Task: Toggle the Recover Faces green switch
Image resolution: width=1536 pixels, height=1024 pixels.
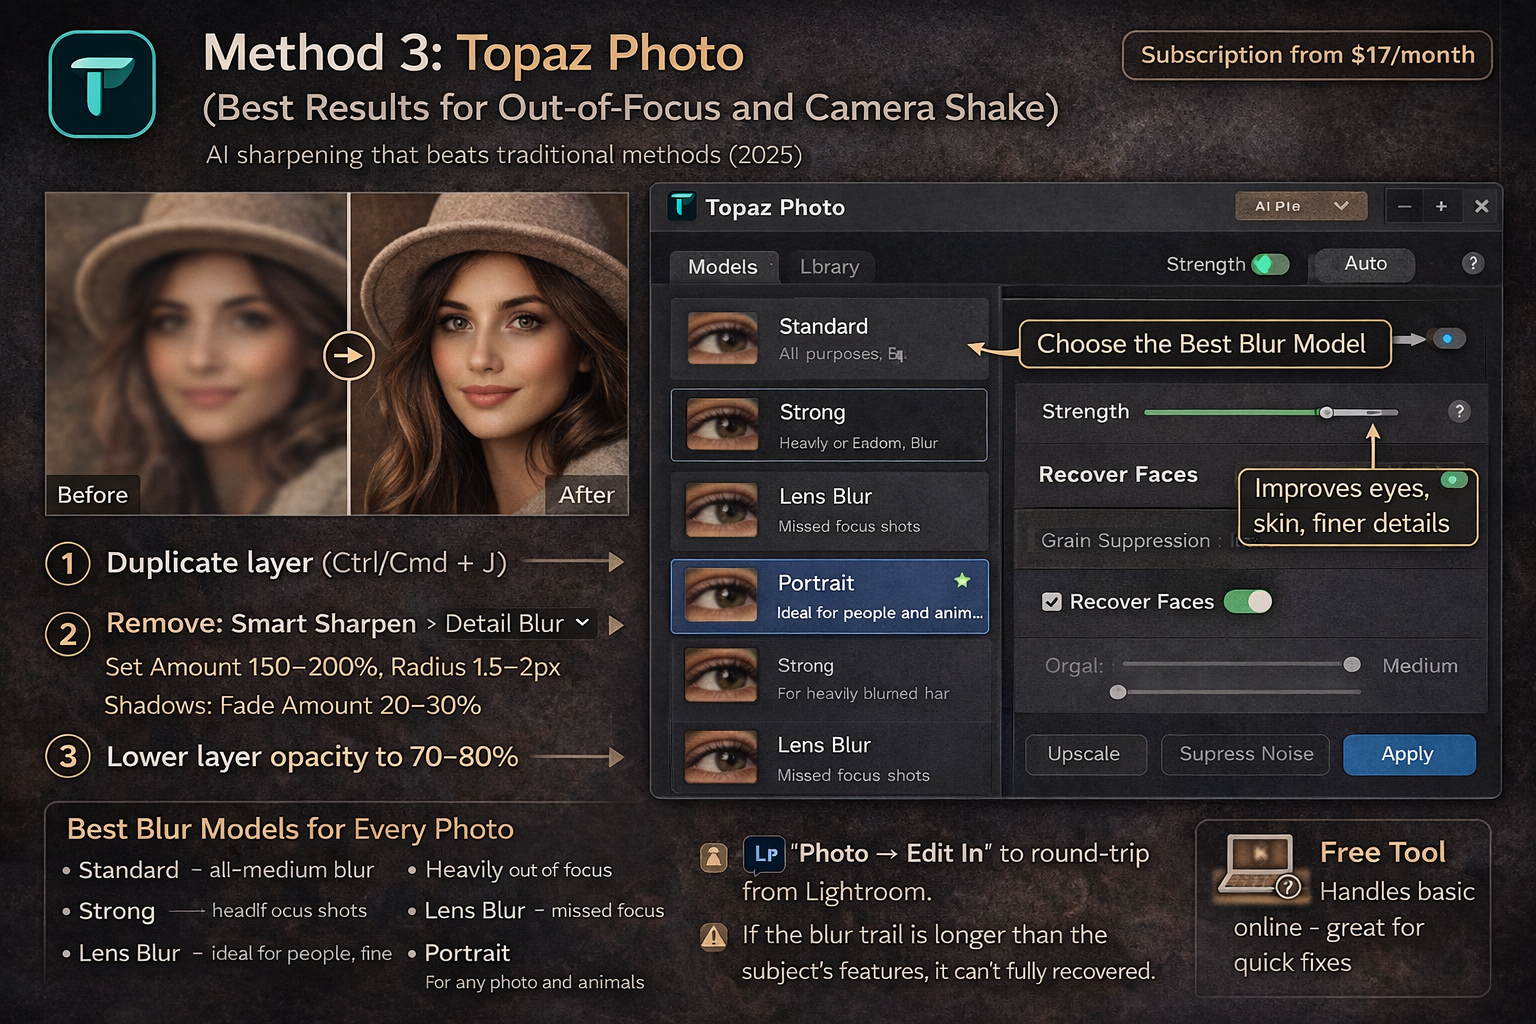Action: [x=1248, y=601]
